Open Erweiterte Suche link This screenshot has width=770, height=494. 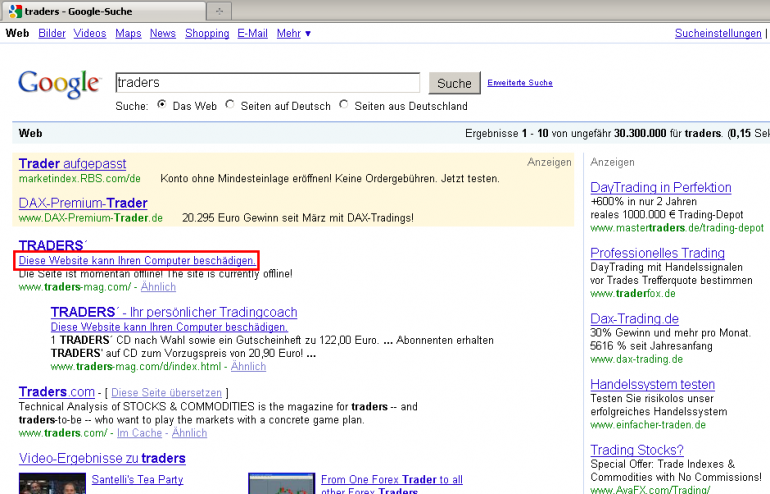[x=520, y=82]
